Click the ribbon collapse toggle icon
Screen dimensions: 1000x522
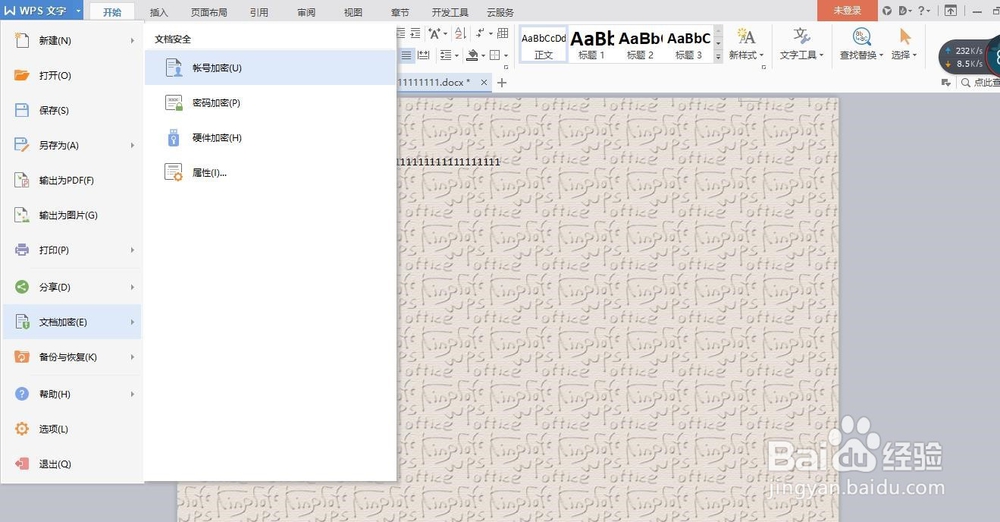950,10
